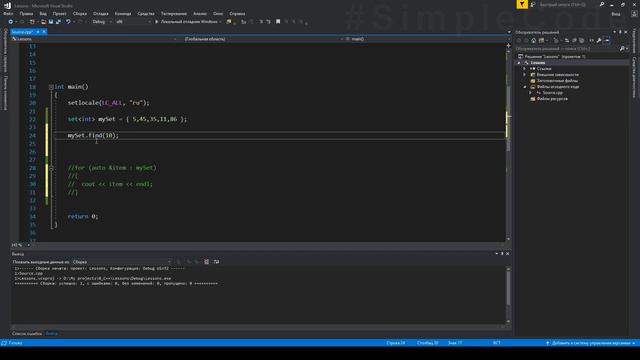Click the new project toolbar icon
640x360 pixels.
pos(32,22)
